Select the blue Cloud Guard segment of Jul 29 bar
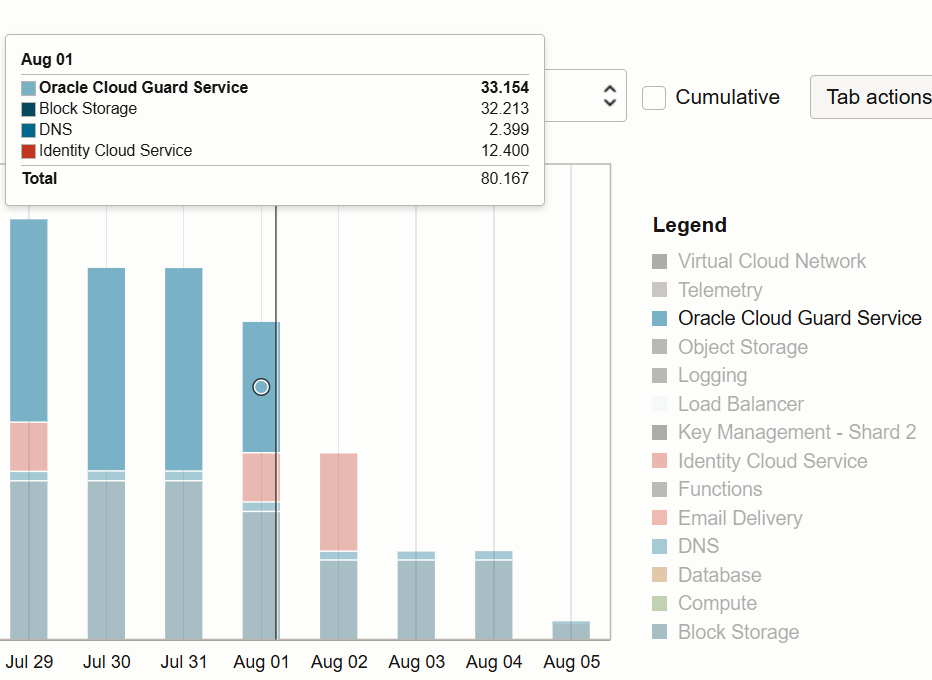Image resolution: width=932 pixels, height=680 pixels. pyautogui.click(x=29, y=320)
